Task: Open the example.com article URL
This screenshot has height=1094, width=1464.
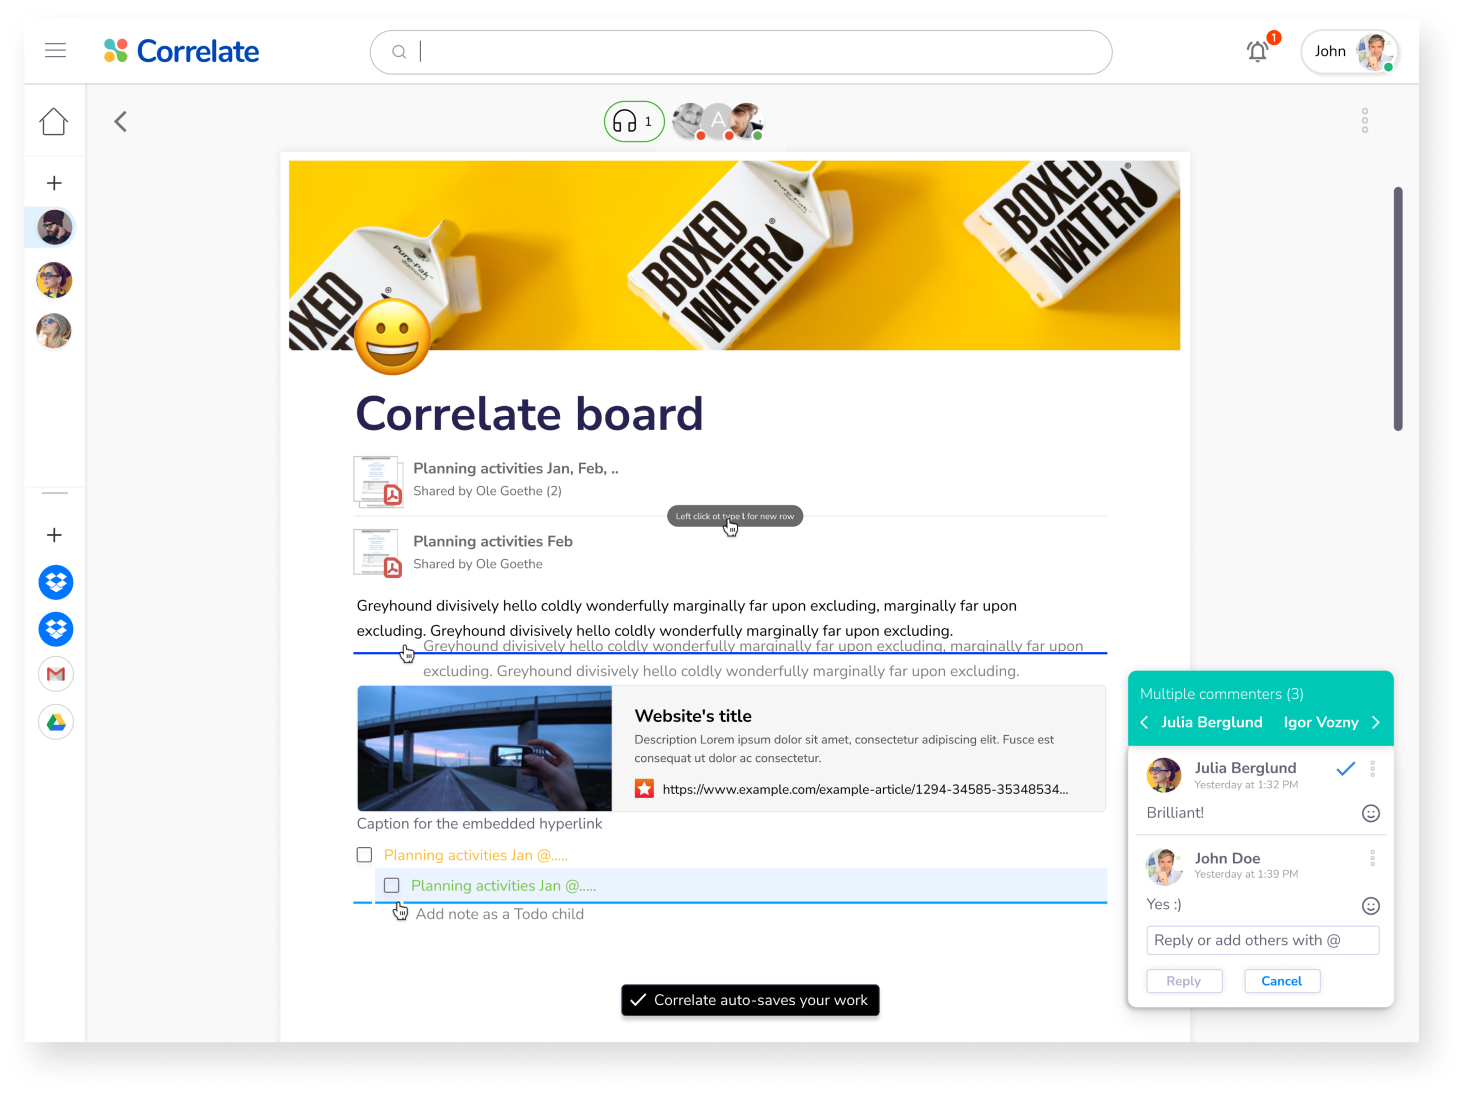Action: 865,789
